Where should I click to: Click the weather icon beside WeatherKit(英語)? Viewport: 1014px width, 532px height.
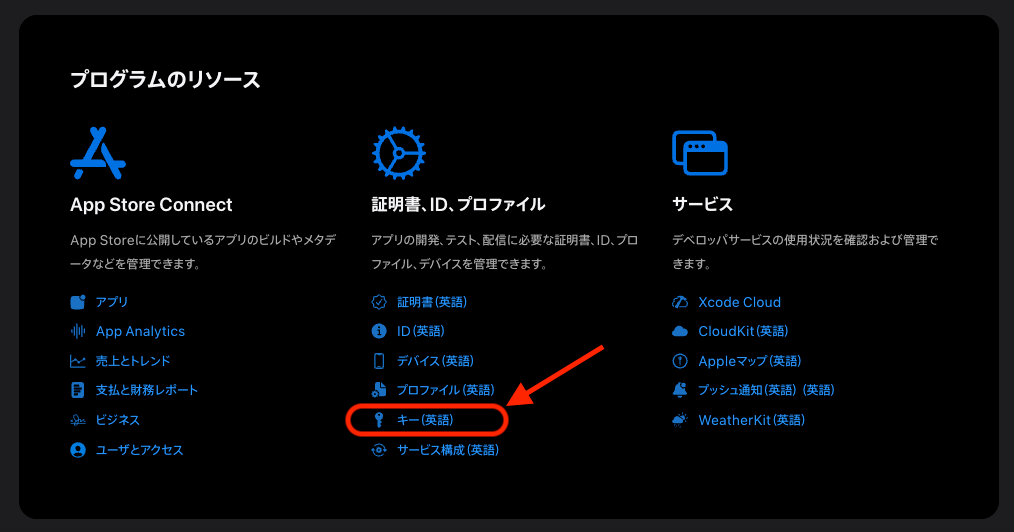tap(680, 420)
